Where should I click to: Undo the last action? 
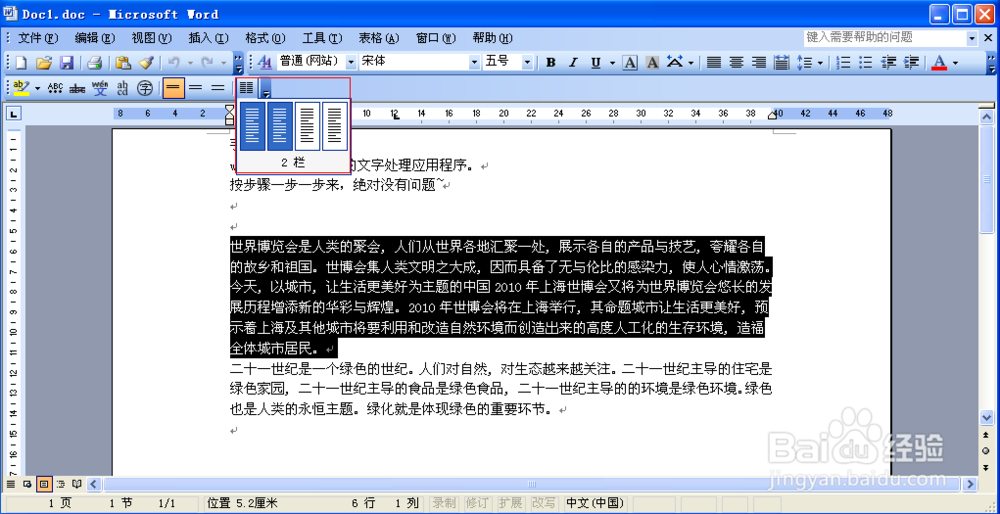(174, 62)
